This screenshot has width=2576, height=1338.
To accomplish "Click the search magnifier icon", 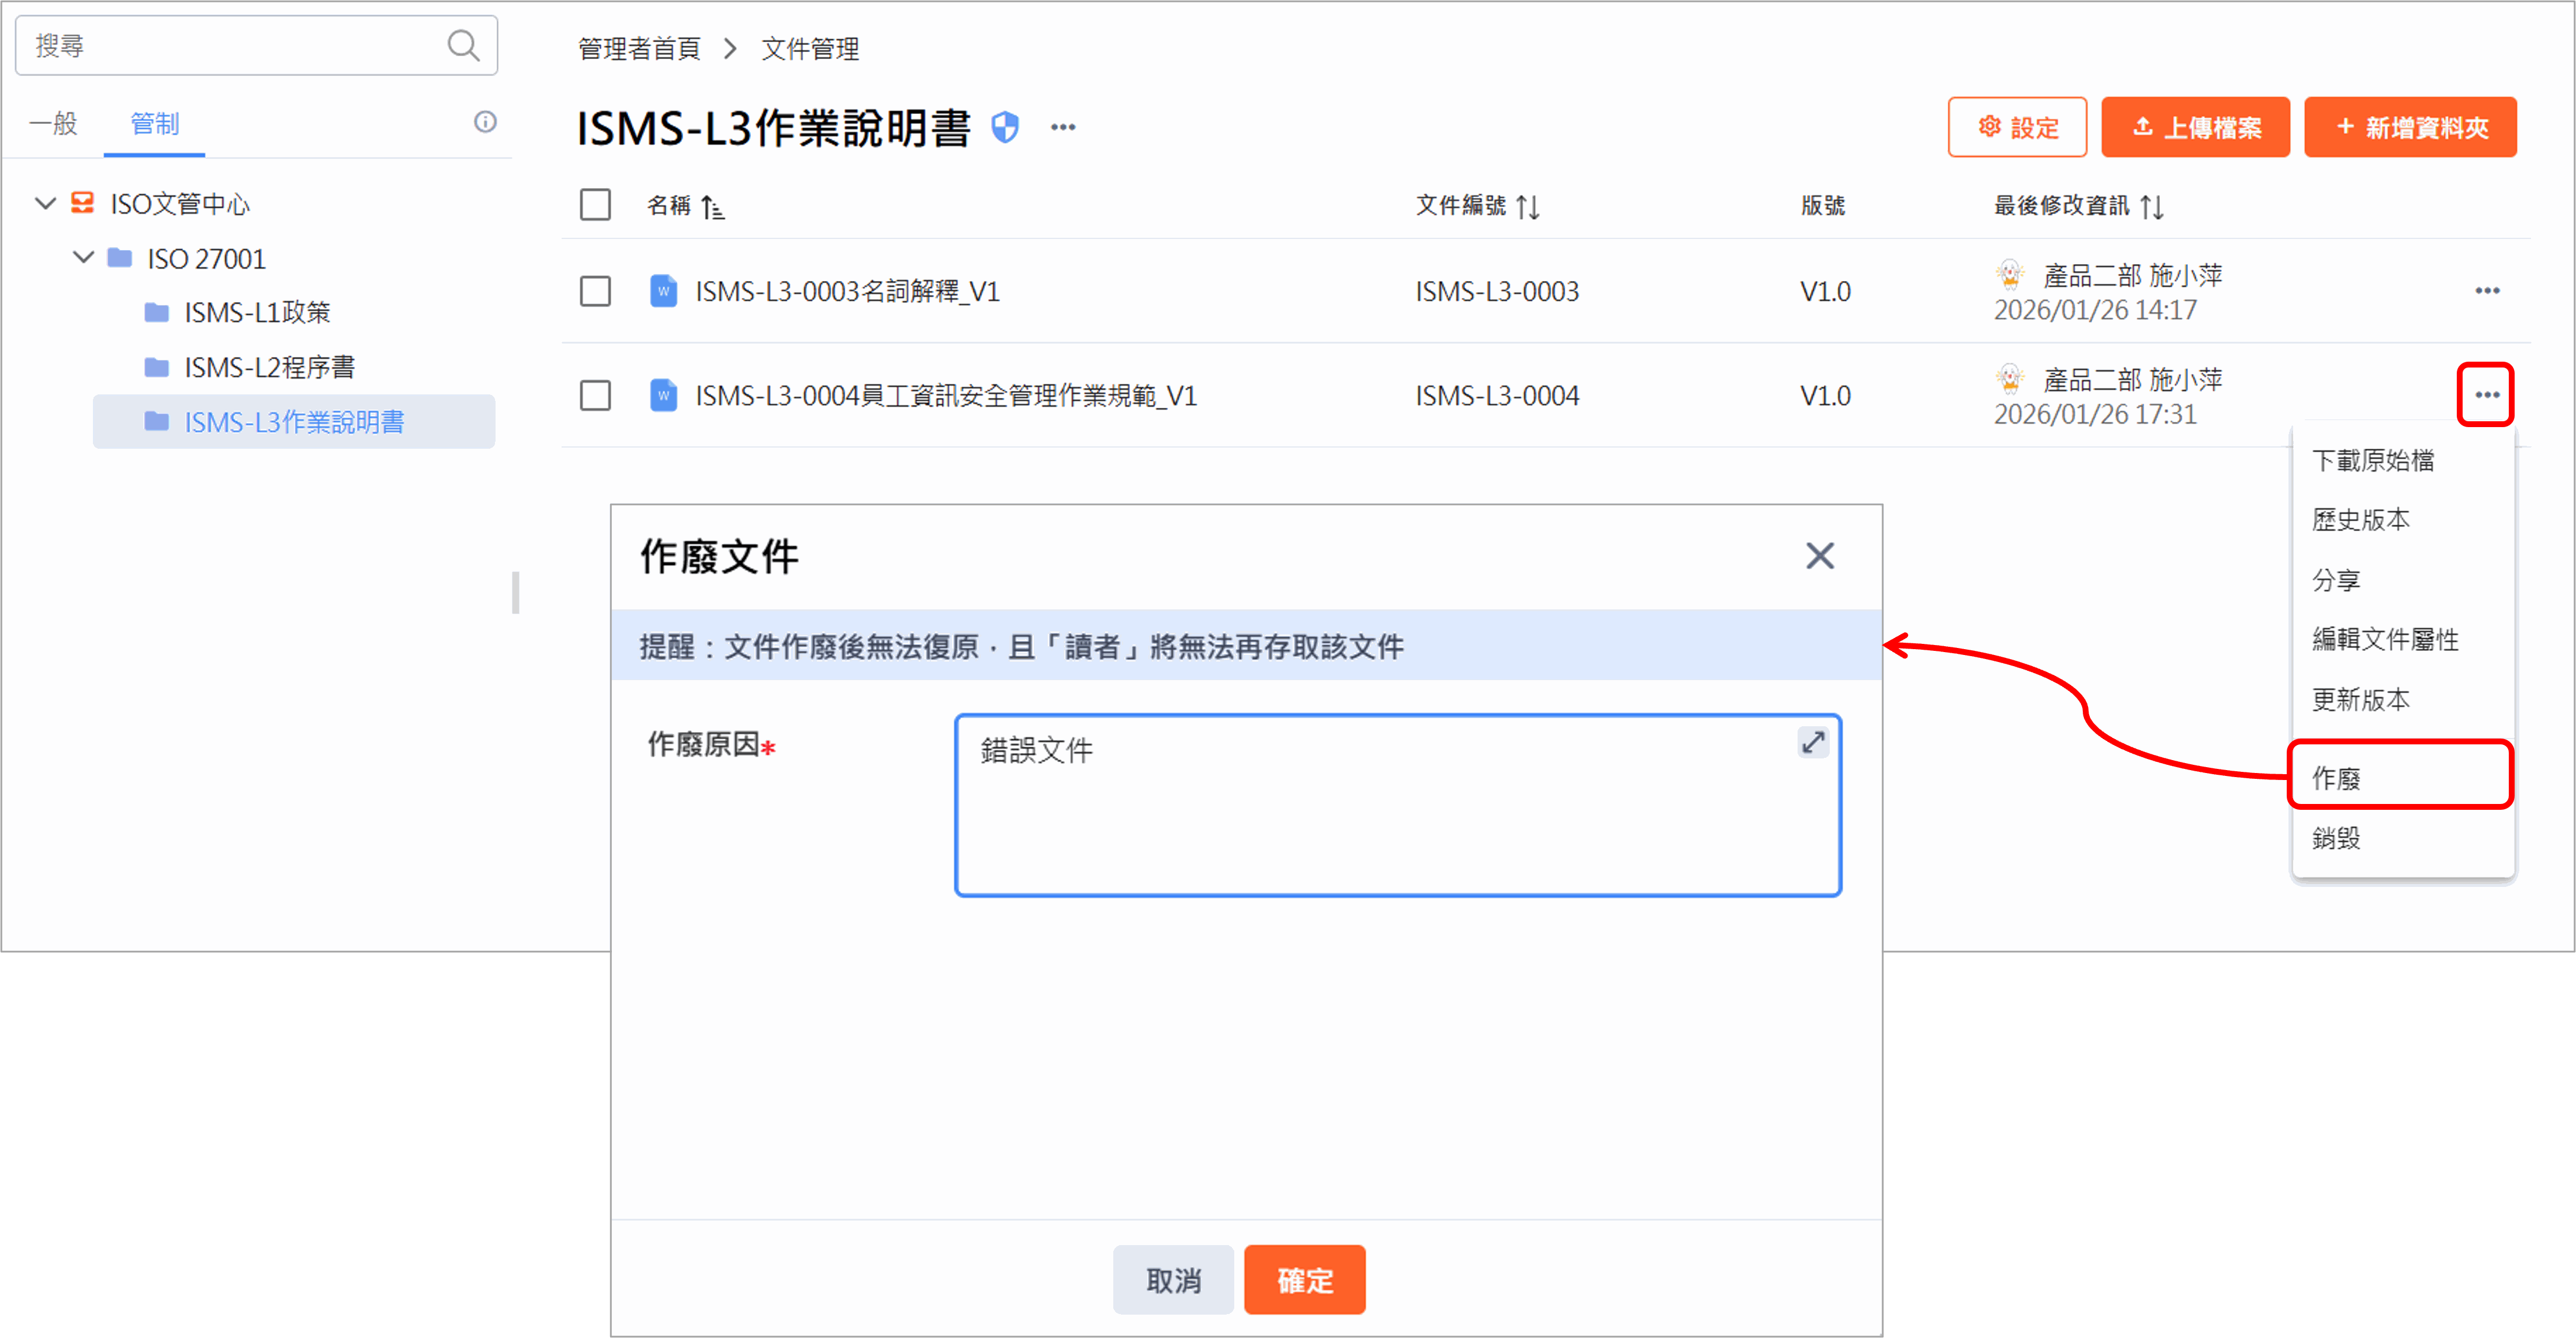I will point(463,45).
